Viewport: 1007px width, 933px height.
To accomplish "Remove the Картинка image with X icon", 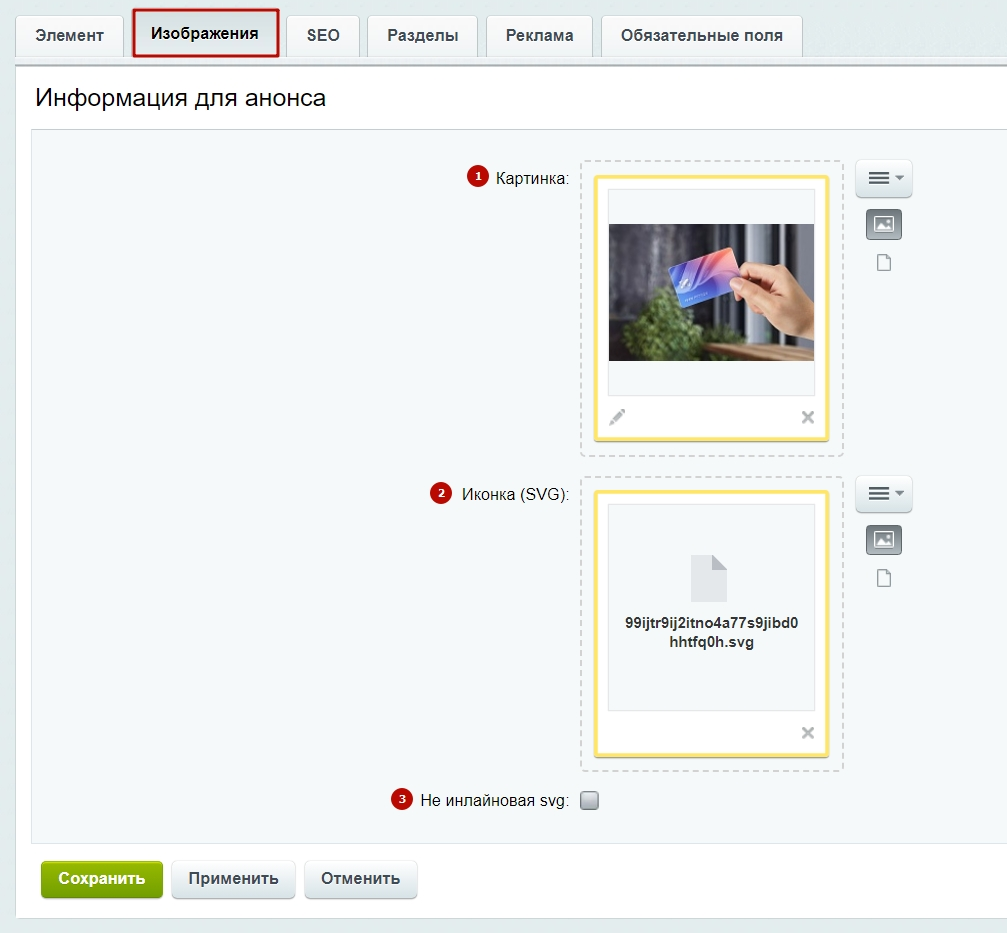I will (808, 417).
